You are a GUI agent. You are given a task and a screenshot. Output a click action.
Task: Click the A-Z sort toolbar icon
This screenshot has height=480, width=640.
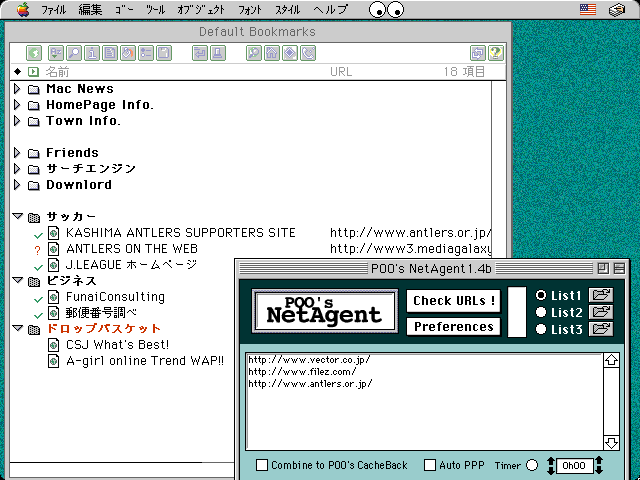[56, 53]
